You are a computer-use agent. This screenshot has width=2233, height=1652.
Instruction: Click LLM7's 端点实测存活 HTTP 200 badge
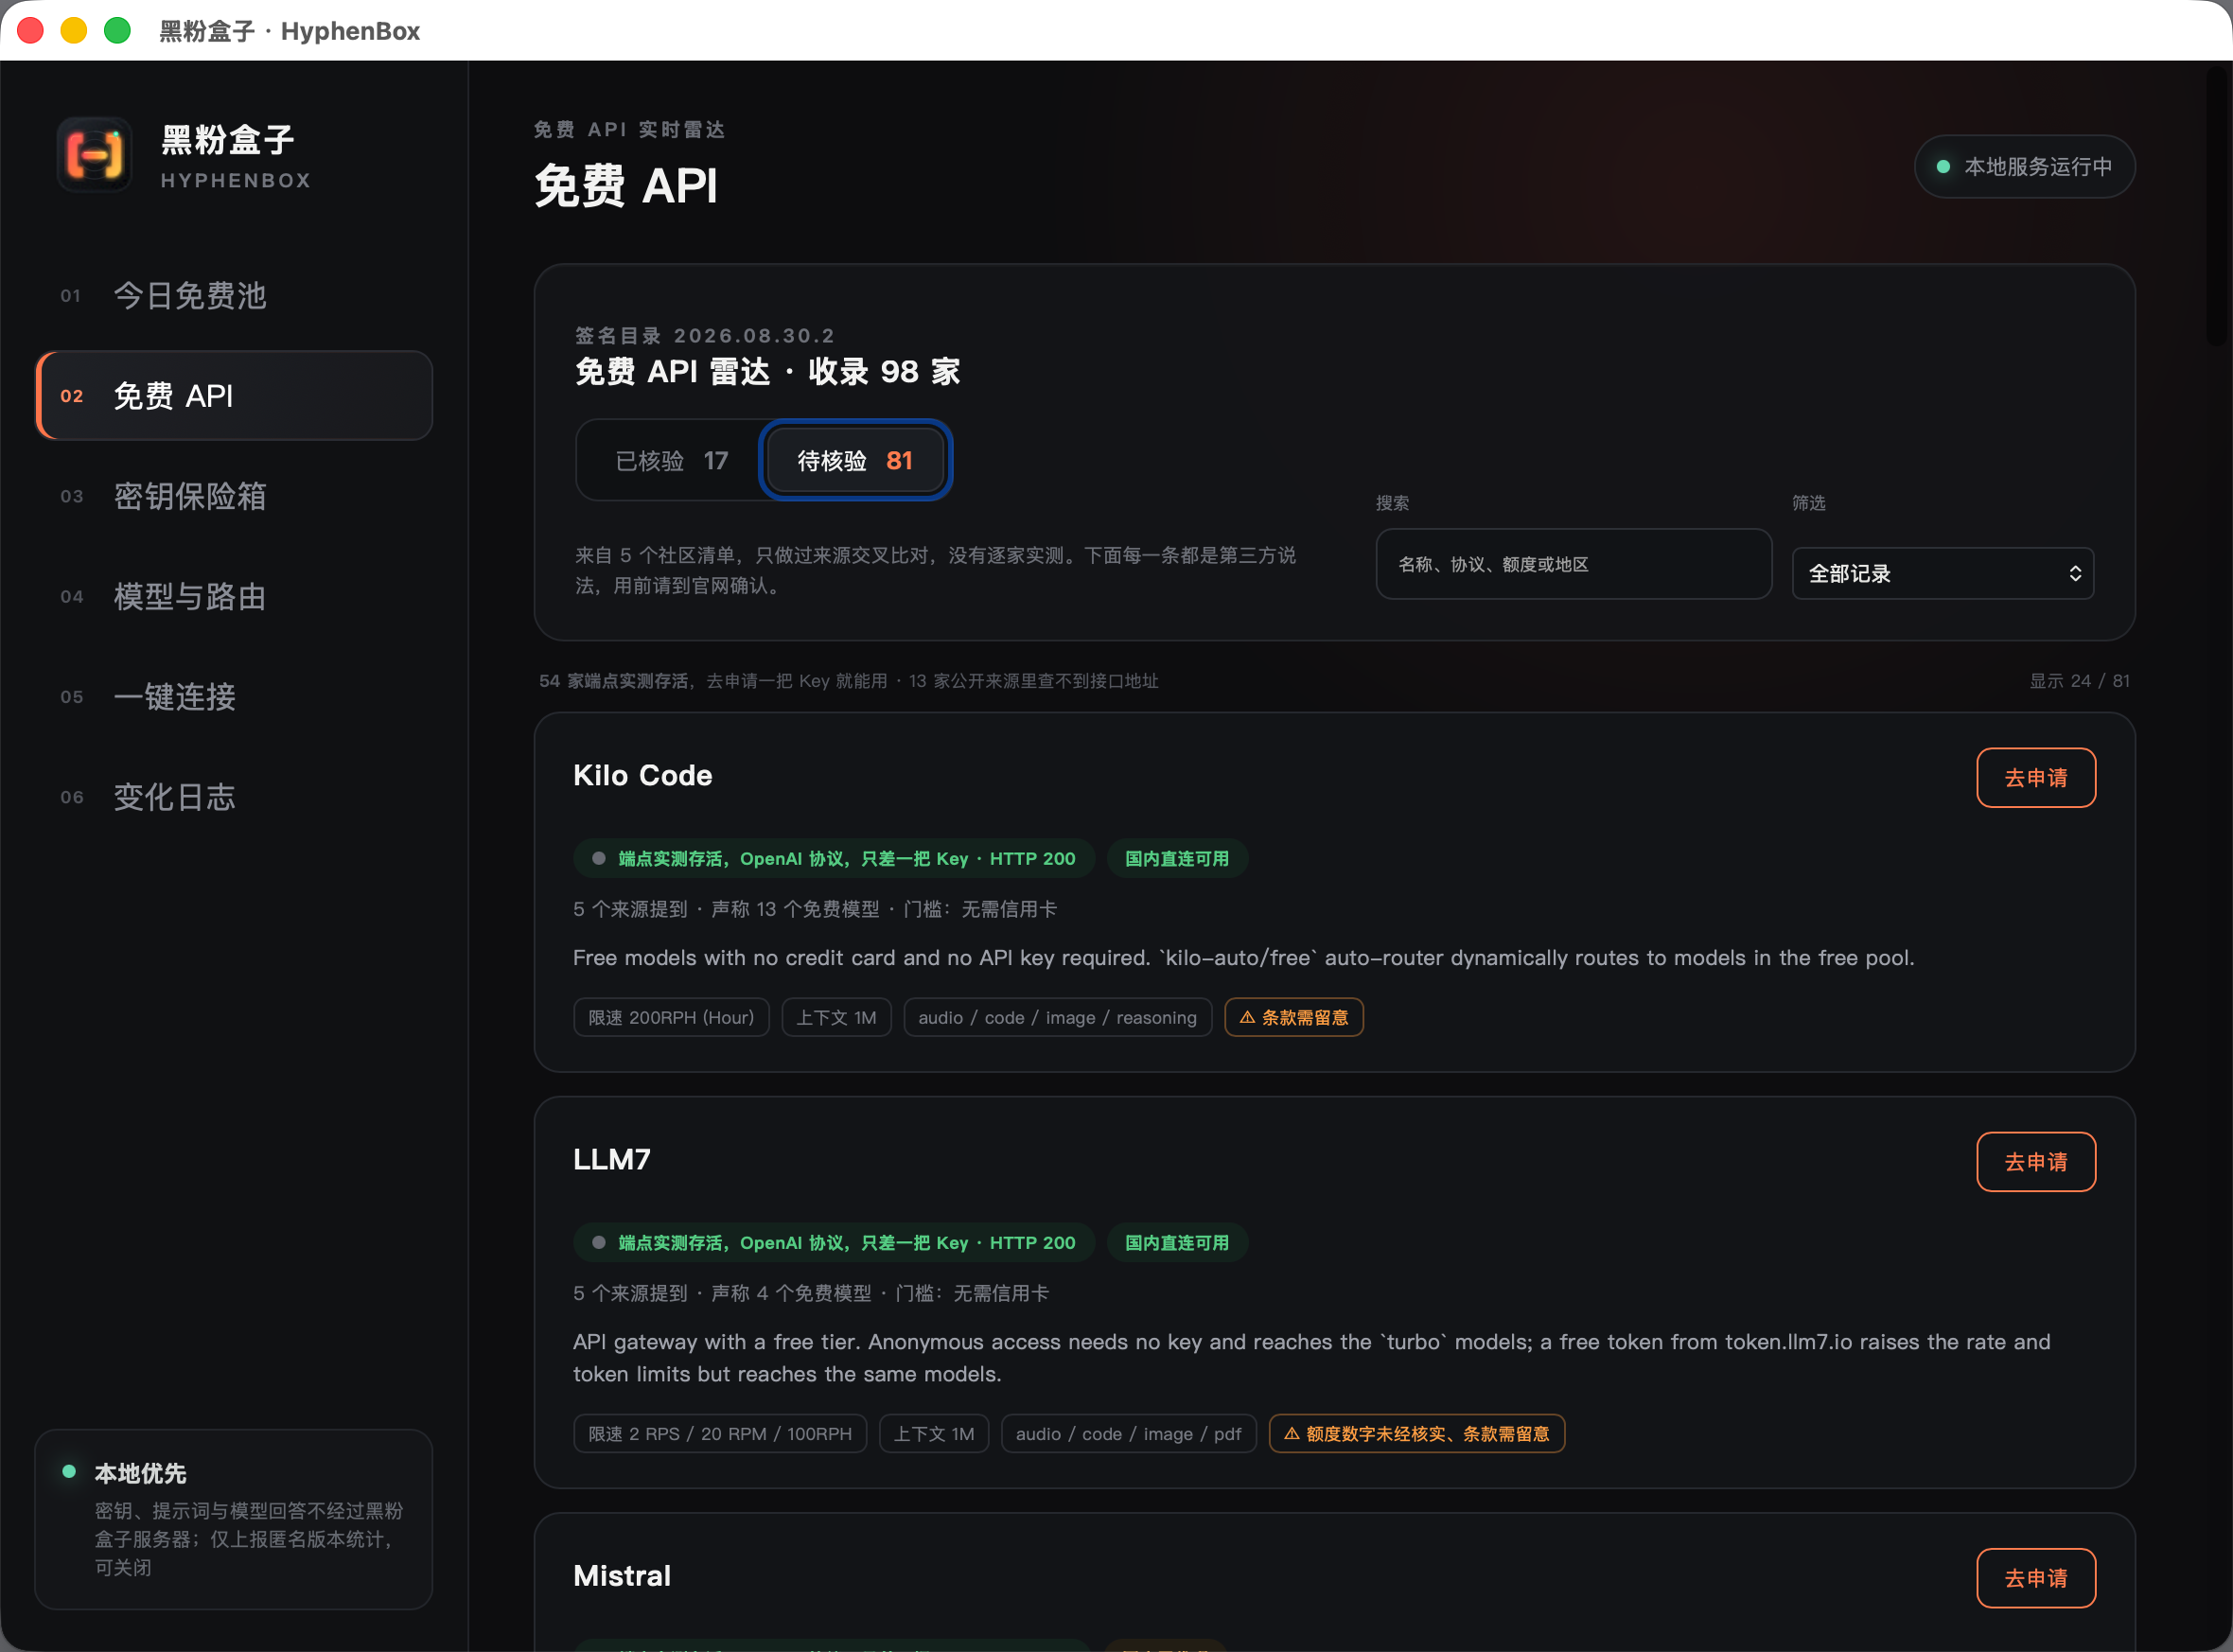point(834,1243)
